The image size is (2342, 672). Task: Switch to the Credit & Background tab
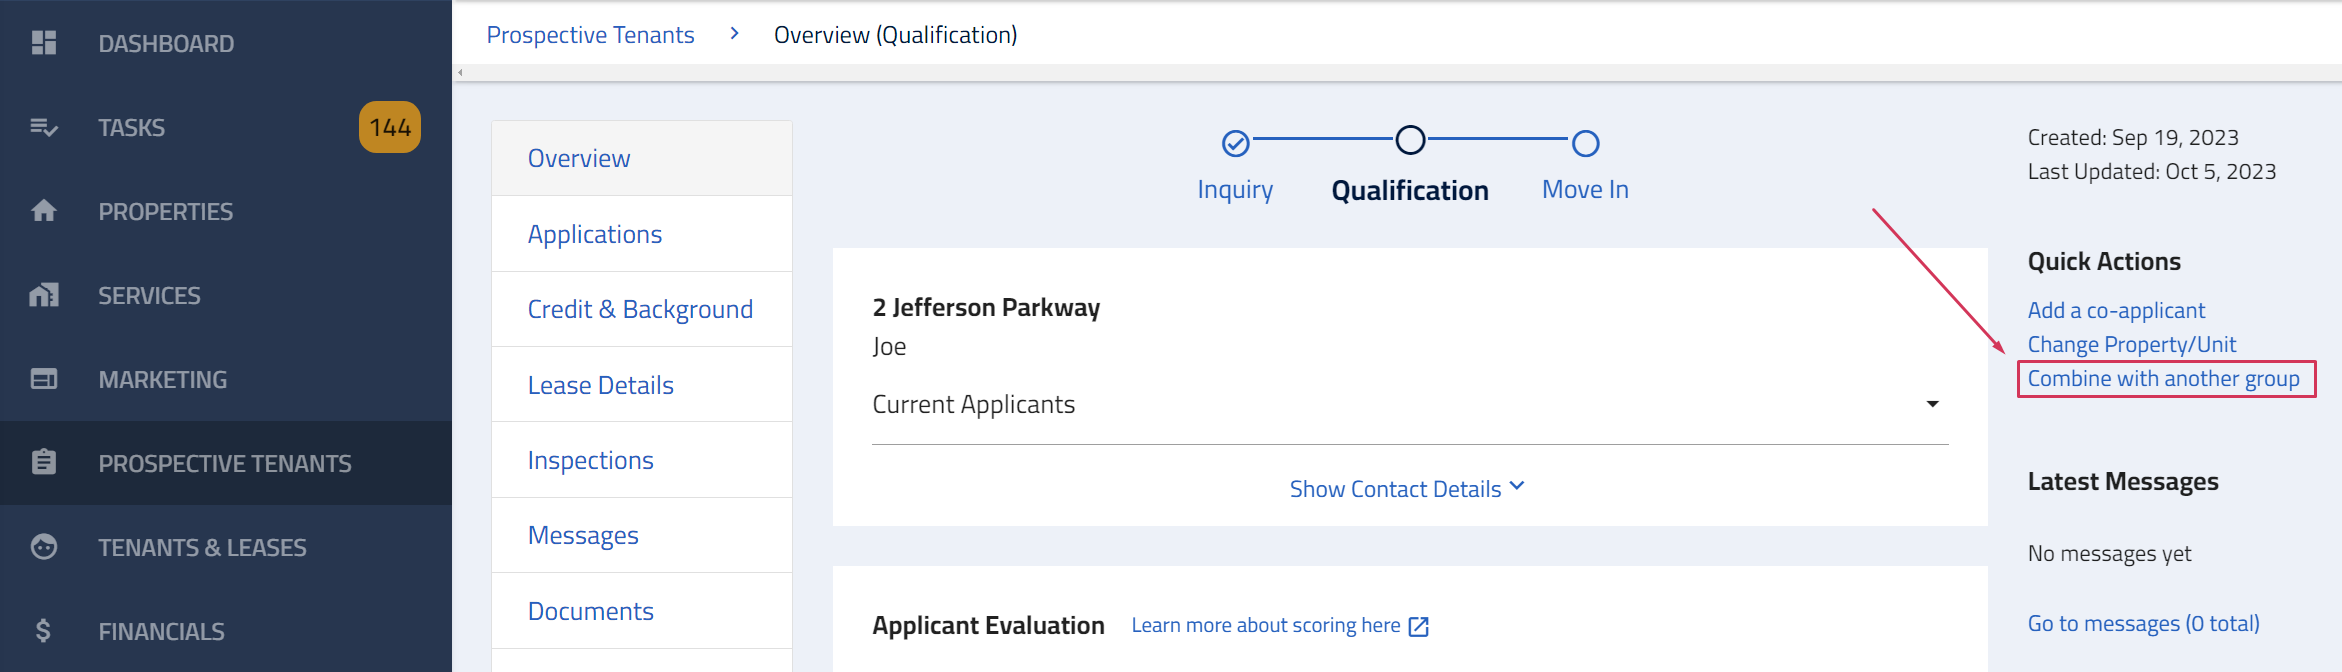pyautogui.click(x=640, y=309)
